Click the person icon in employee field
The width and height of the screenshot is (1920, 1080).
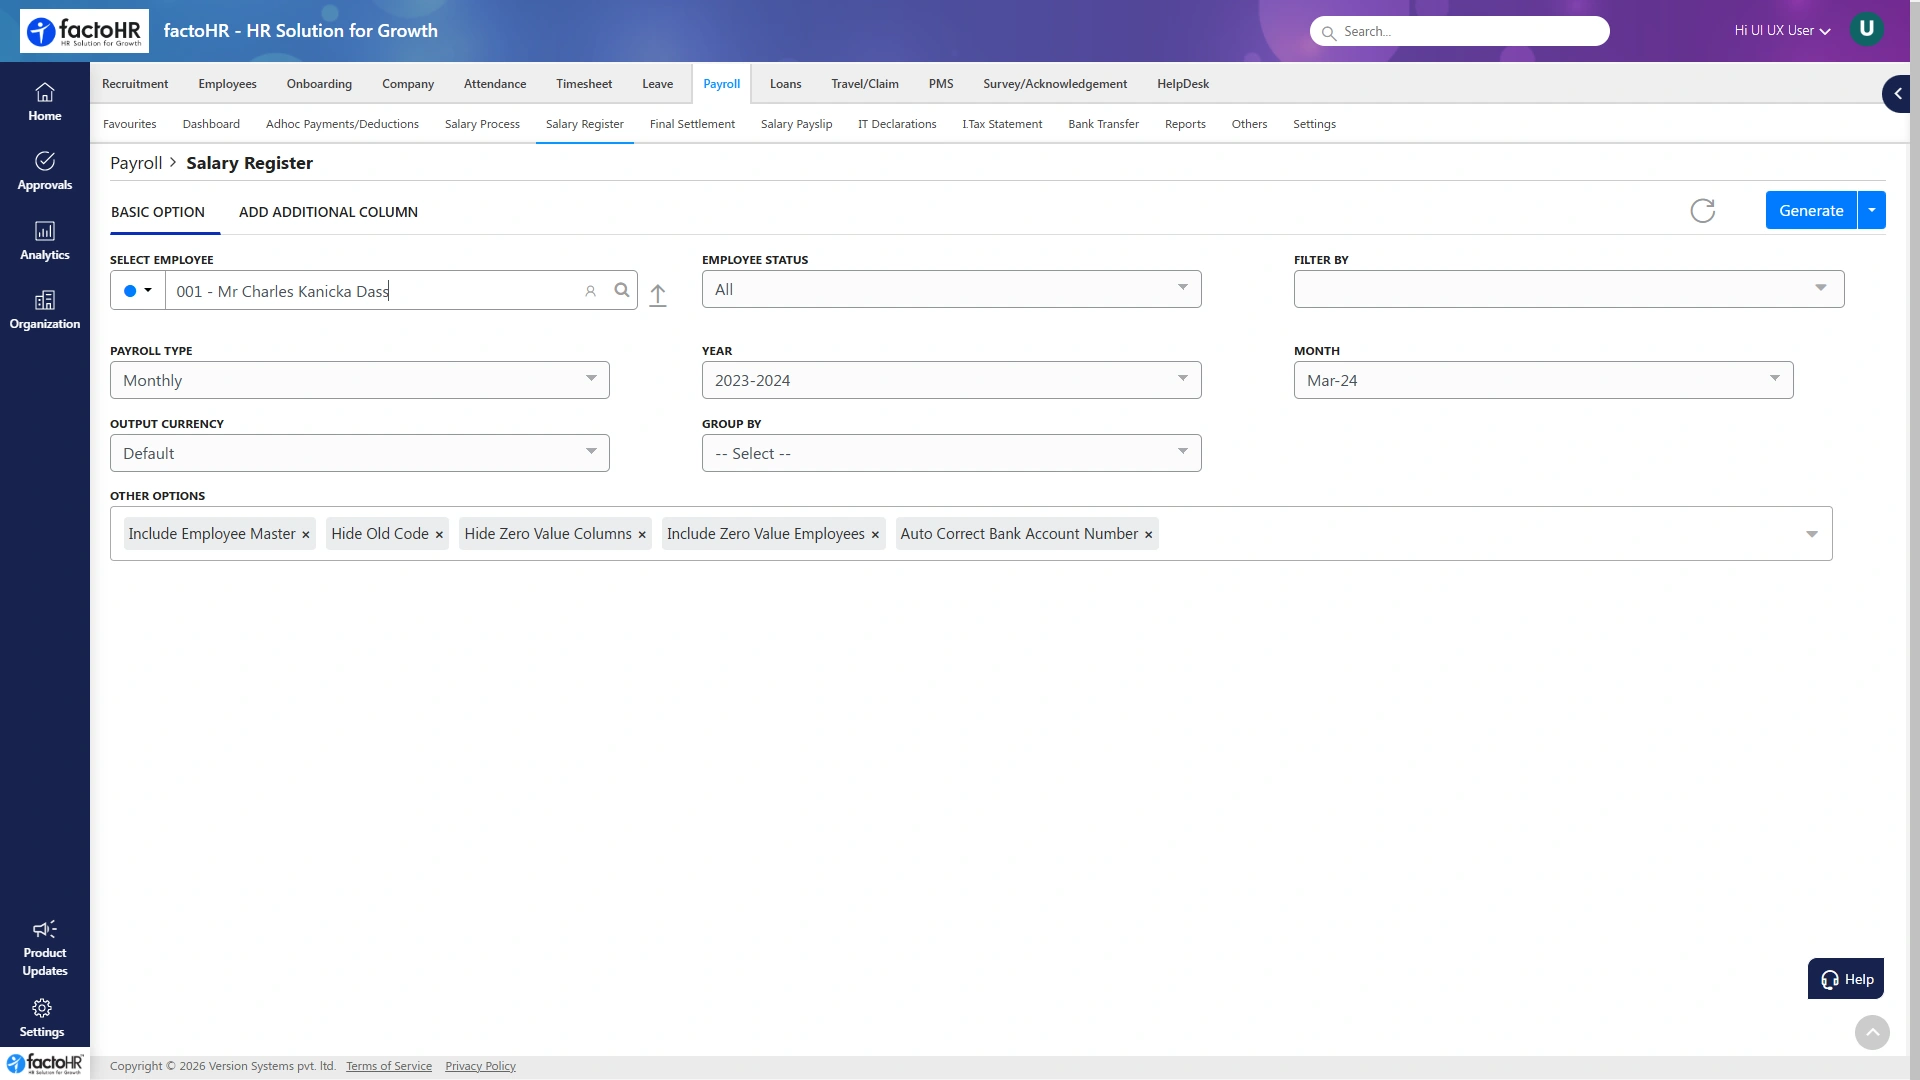[590, 291]
